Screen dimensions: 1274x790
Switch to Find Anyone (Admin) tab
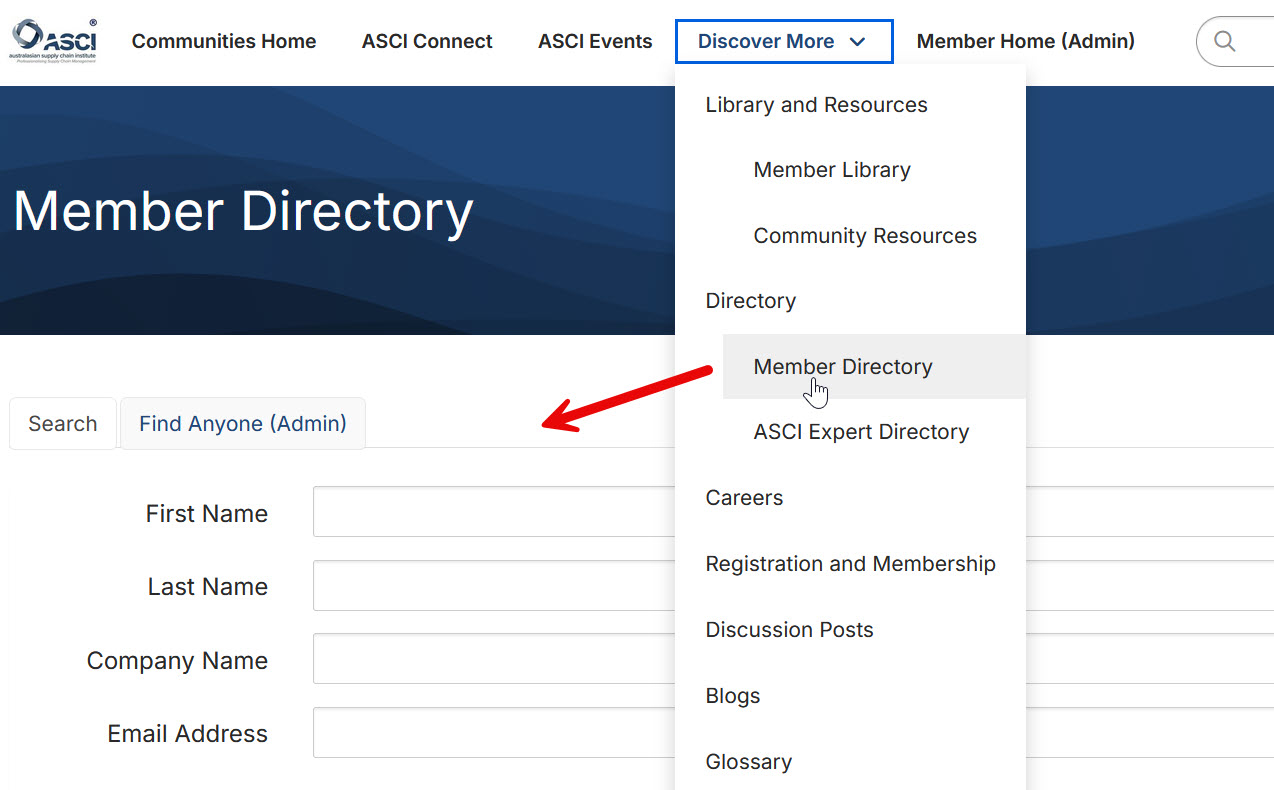[x=243, y=424]
